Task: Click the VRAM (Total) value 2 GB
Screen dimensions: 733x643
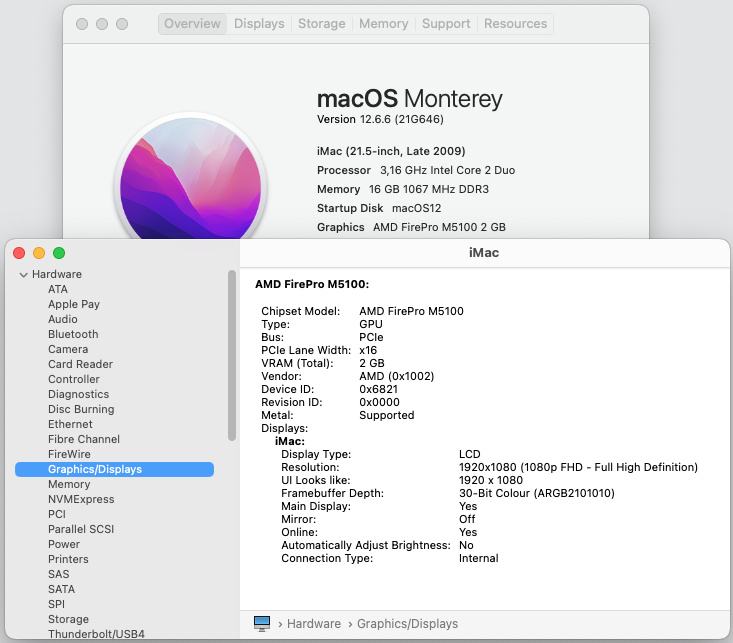Action: point(372,363)
